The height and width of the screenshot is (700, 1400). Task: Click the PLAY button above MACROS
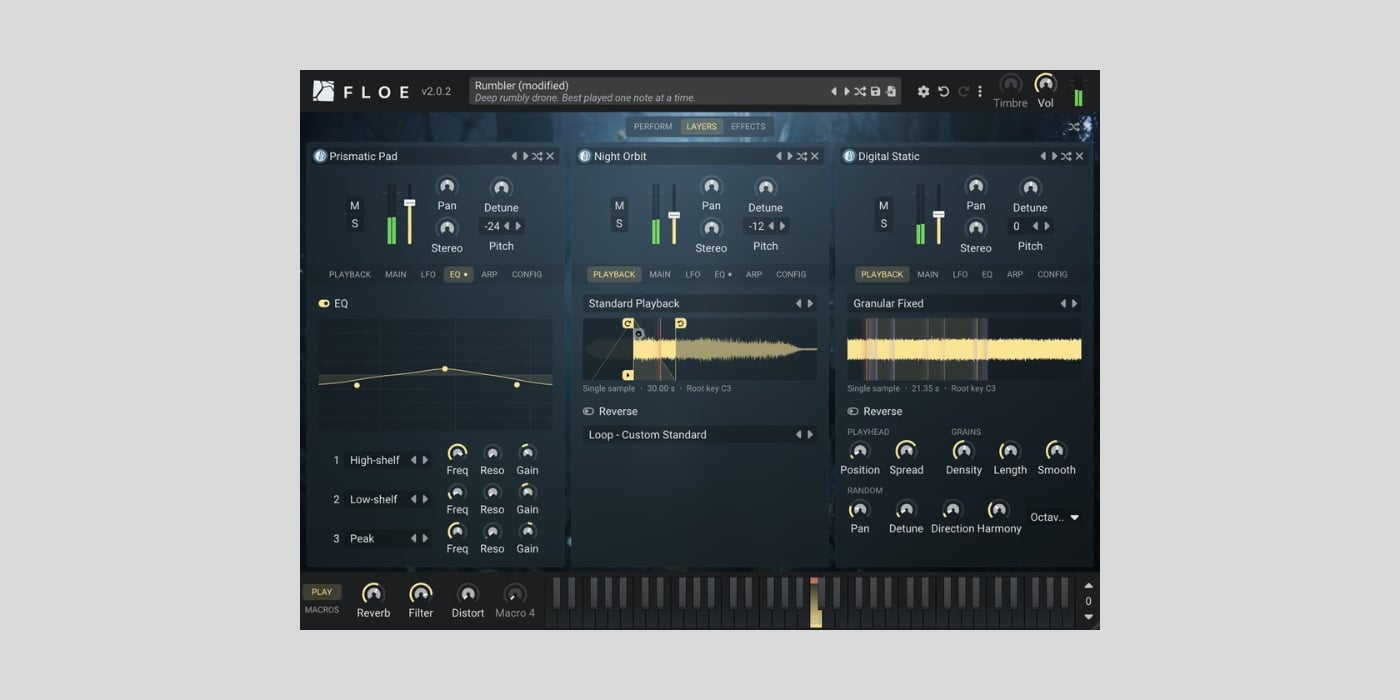[x=322, y=592]
